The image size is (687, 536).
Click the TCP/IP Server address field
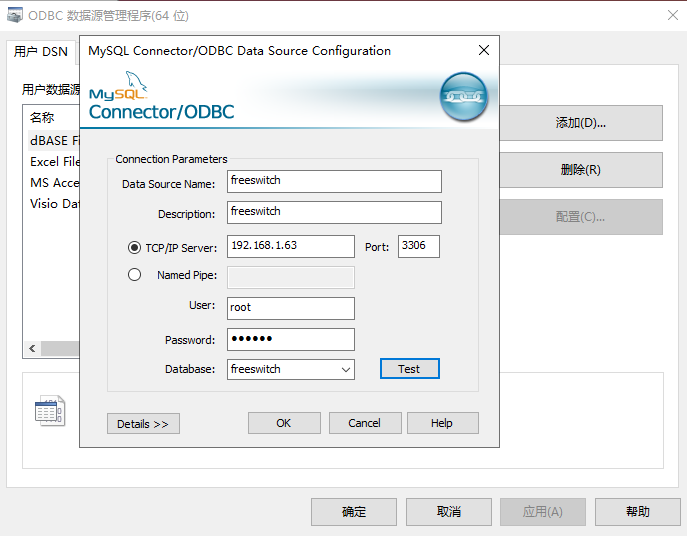tap(291, 246)
